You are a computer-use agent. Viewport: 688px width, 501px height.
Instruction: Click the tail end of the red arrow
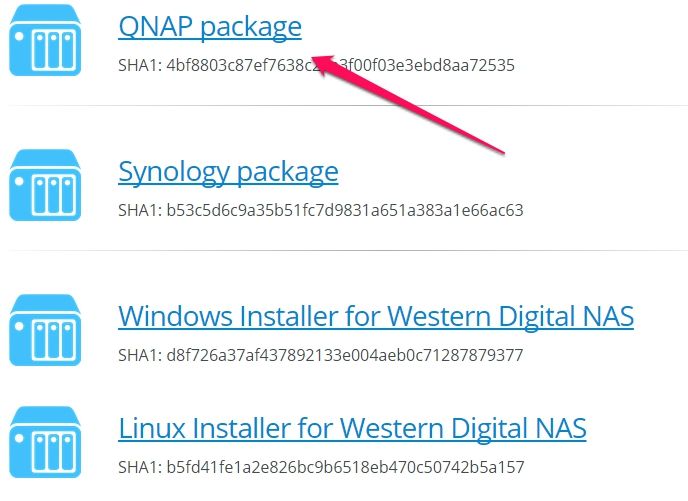[500, 152]
